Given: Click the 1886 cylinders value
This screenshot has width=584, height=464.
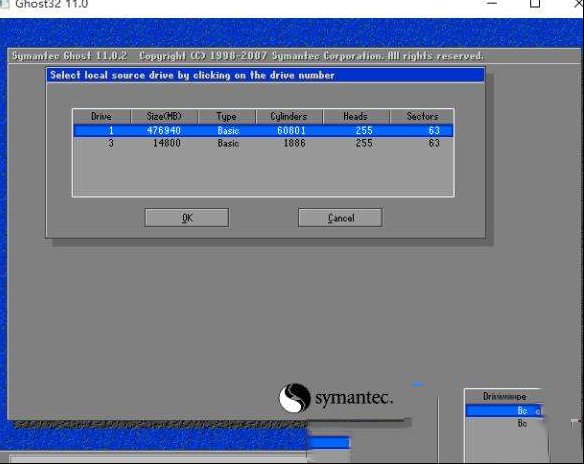Looking at the screenshot, I should tap(294, 143).
